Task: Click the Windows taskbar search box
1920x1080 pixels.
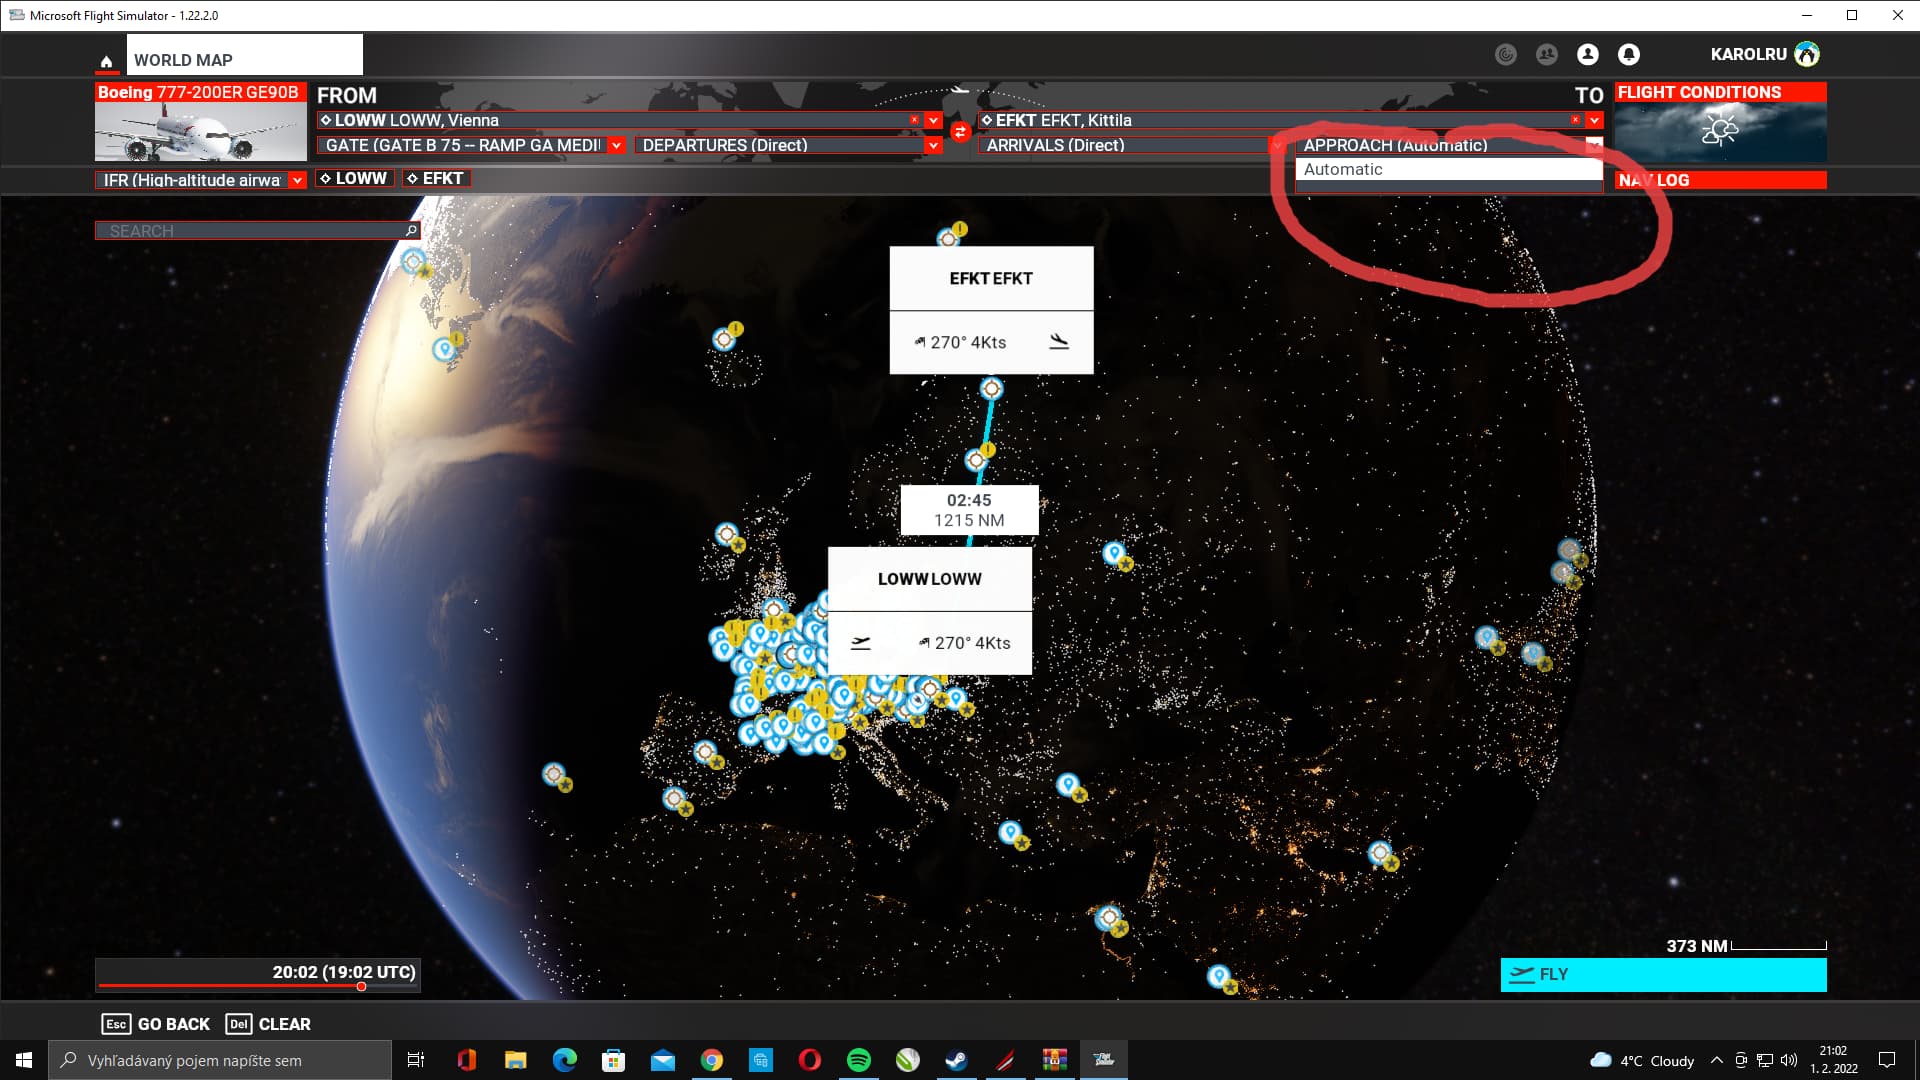Action: pos(220,1060)
